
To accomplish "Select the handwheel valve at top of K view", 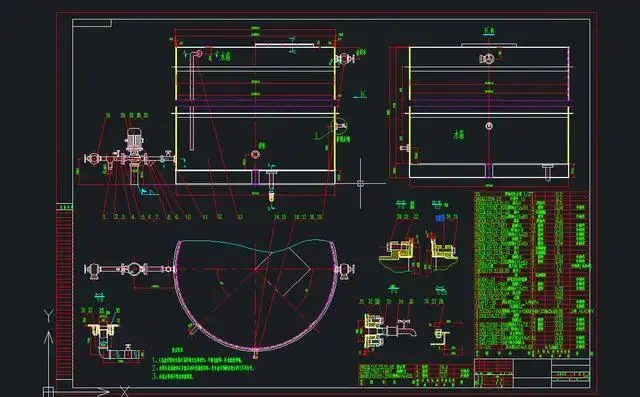I will click(487, 58).
